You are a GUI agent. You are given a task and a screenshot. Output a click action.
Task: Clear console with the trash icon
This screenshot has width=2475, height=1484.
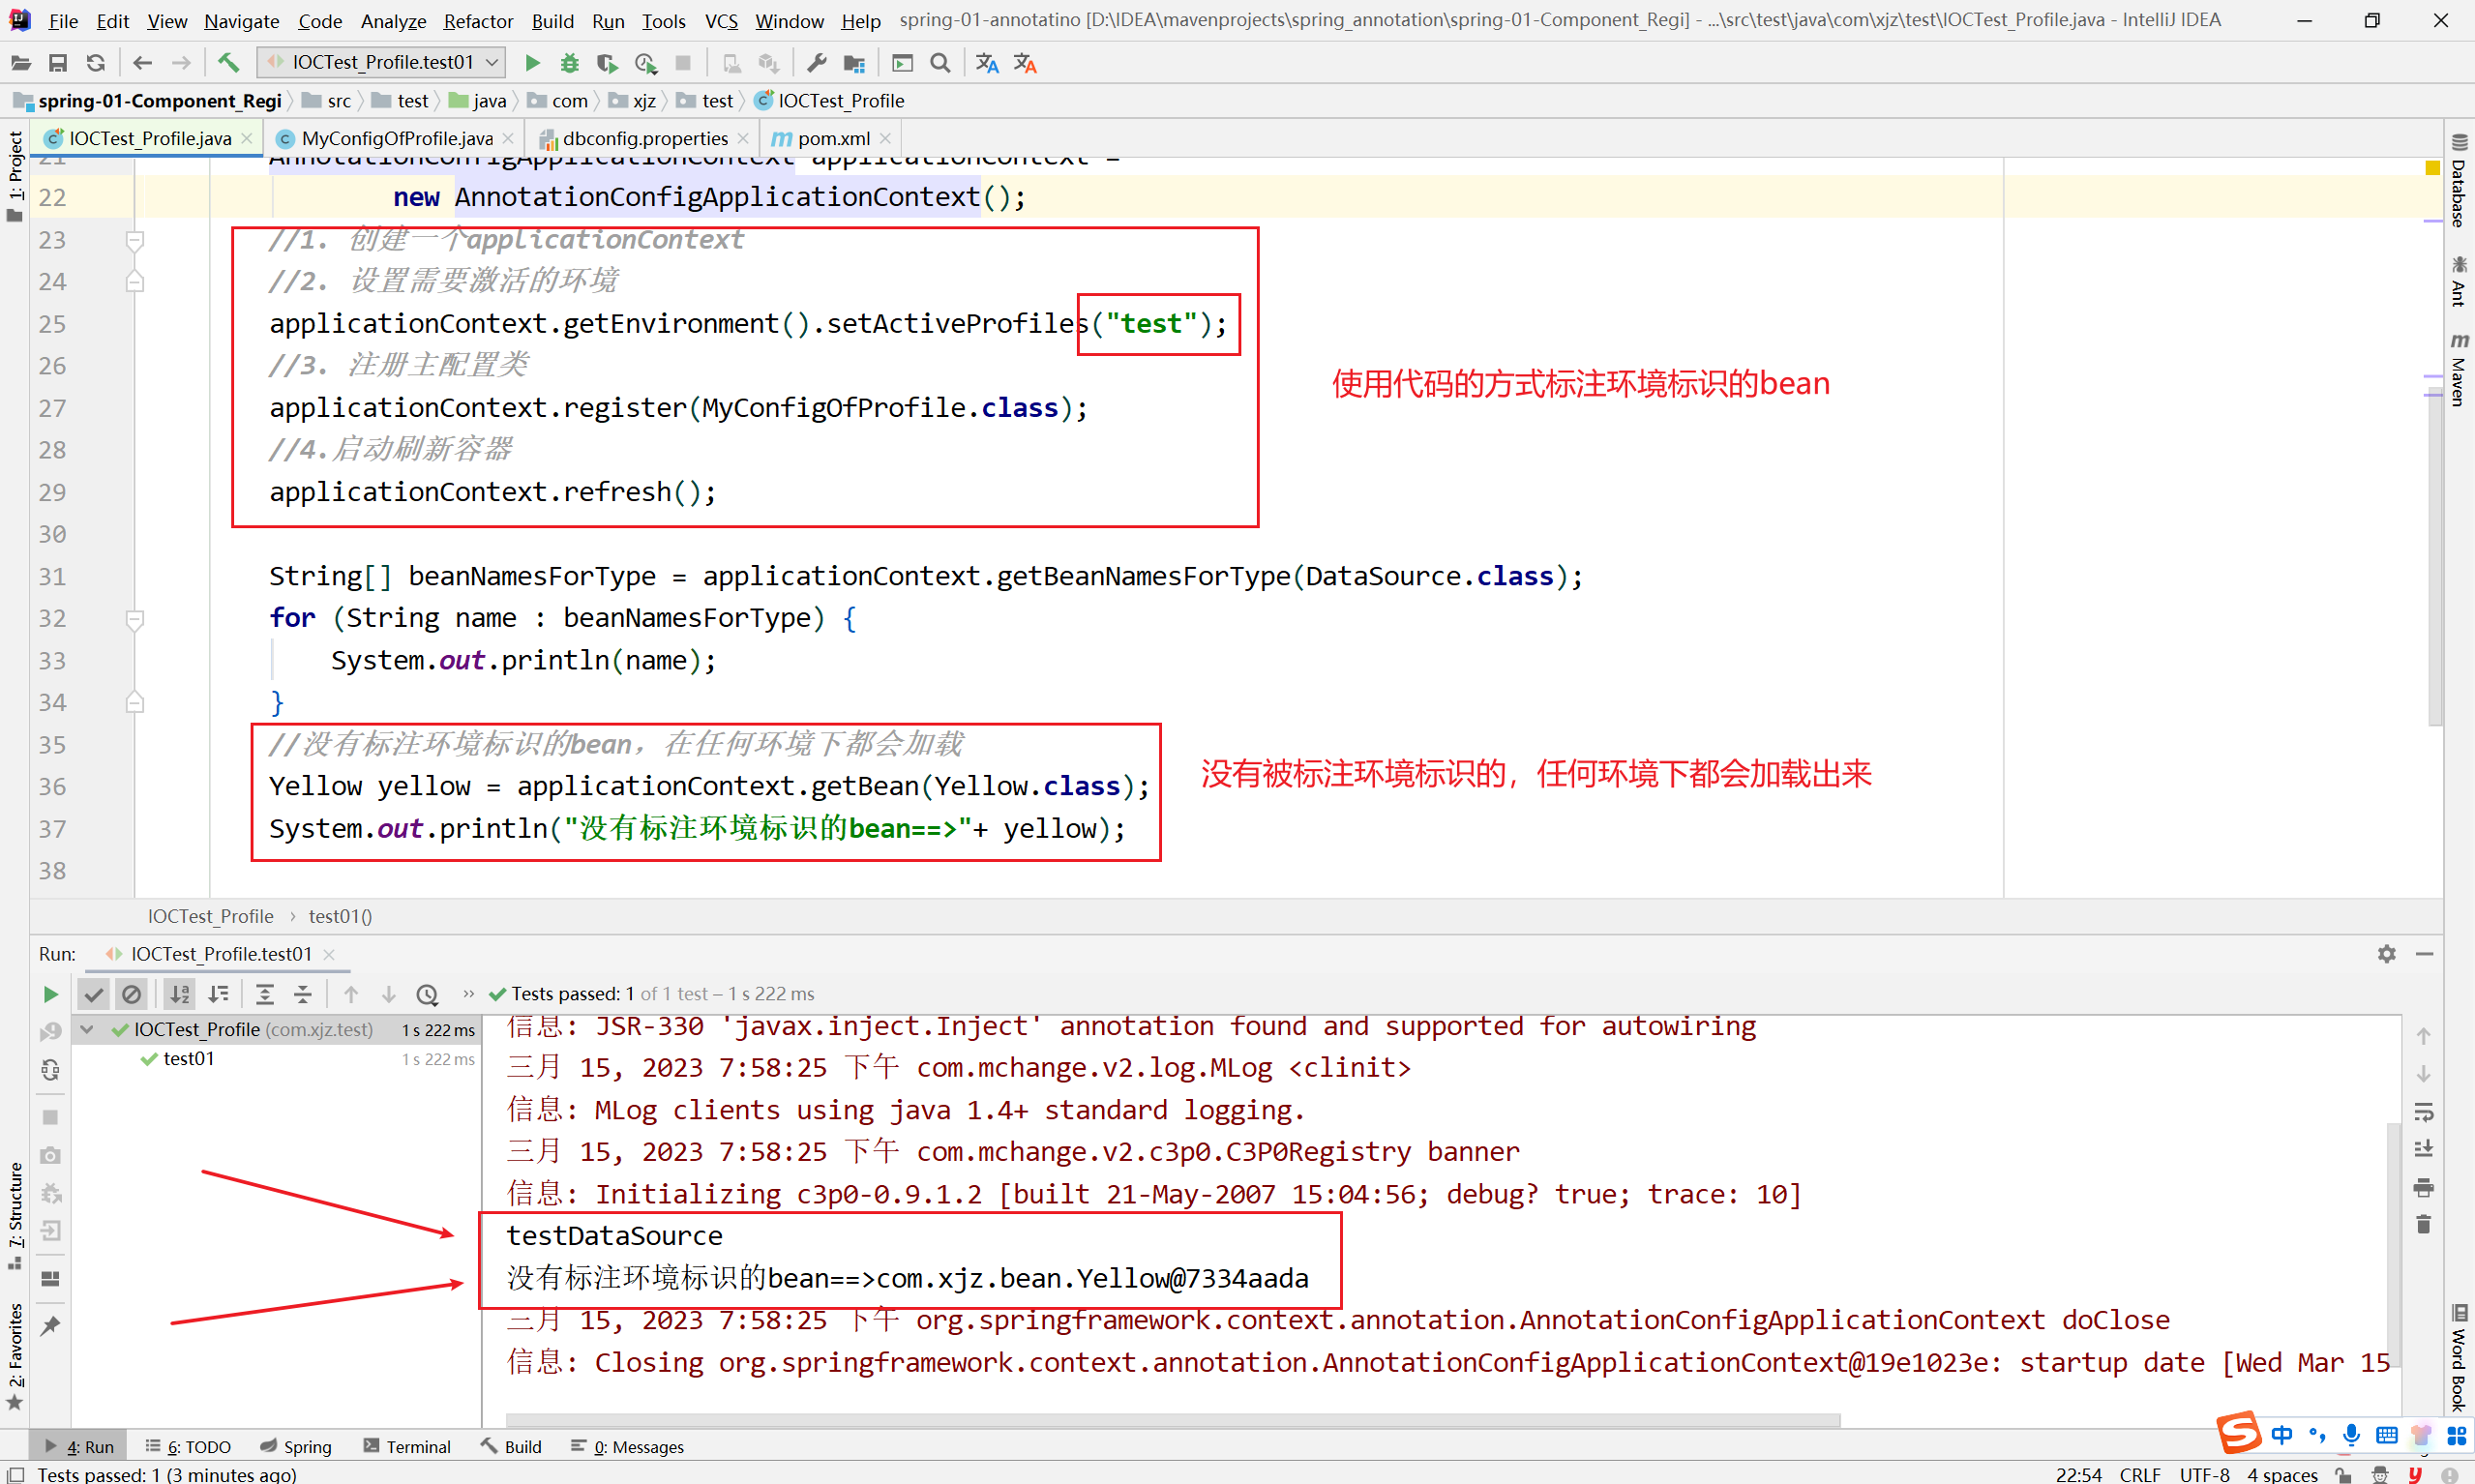pos(2423,1225)
